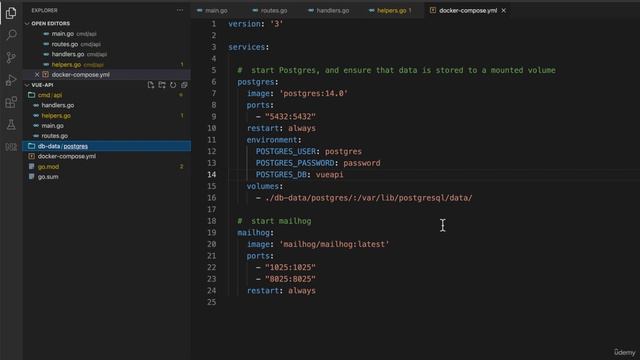
Task: Open the bottom activity bar icon below Testing
Action: click(x=11, y=147)
